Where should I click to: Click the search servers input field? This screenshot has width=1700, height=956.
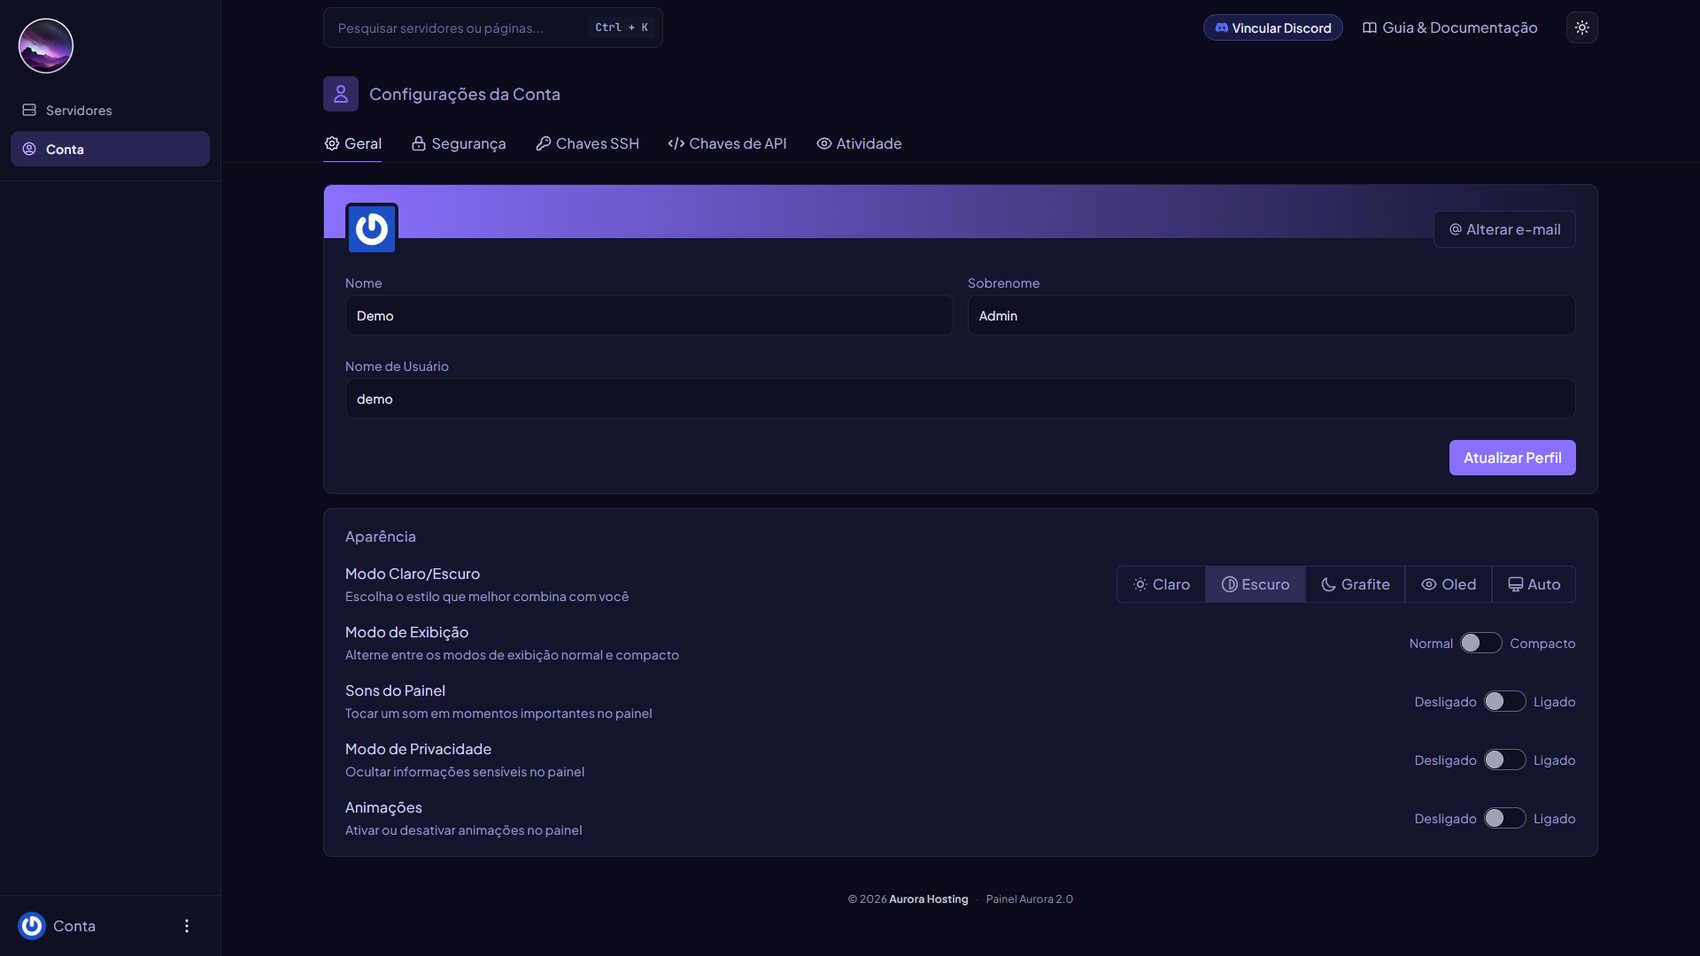(x=492, y=28)
